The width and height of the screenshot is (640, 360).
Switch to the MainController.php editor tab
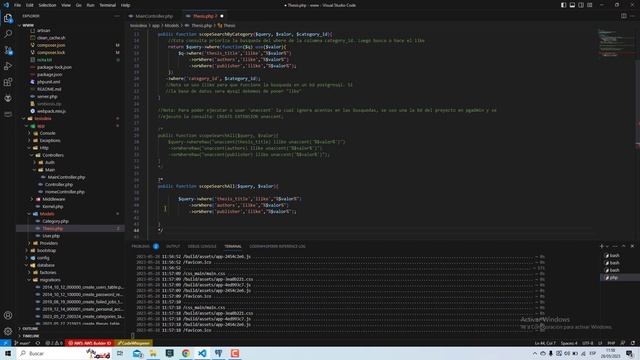[154, 16]
